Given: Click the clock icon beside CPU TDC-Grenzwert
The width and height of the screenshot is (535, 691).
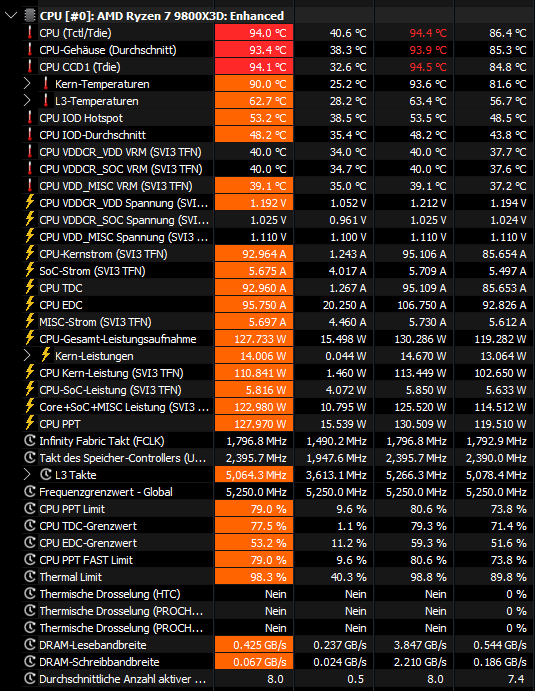Looking at the screenshot, I should pos(30,525).
